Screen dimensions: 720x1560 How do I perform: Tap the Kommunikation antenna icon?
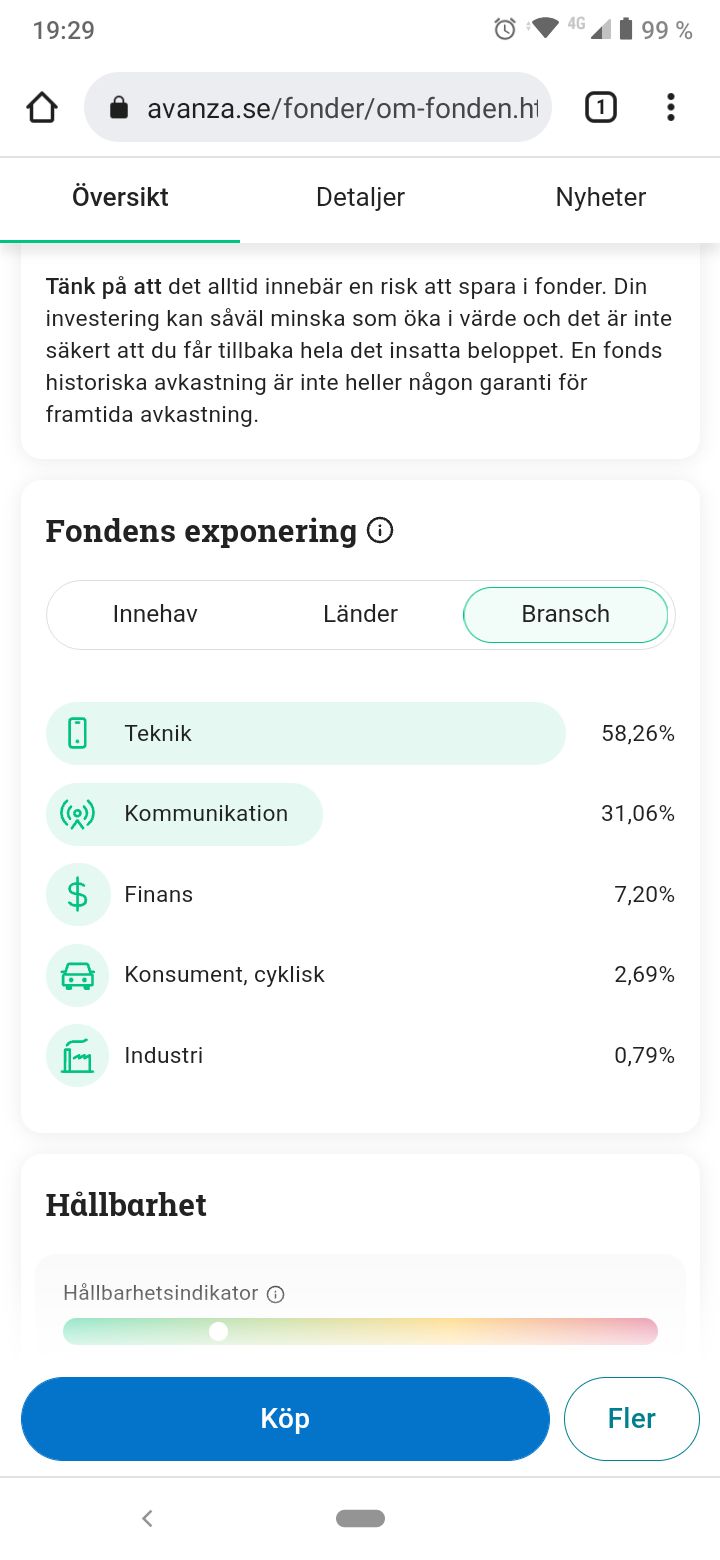[x=77, y=814]
